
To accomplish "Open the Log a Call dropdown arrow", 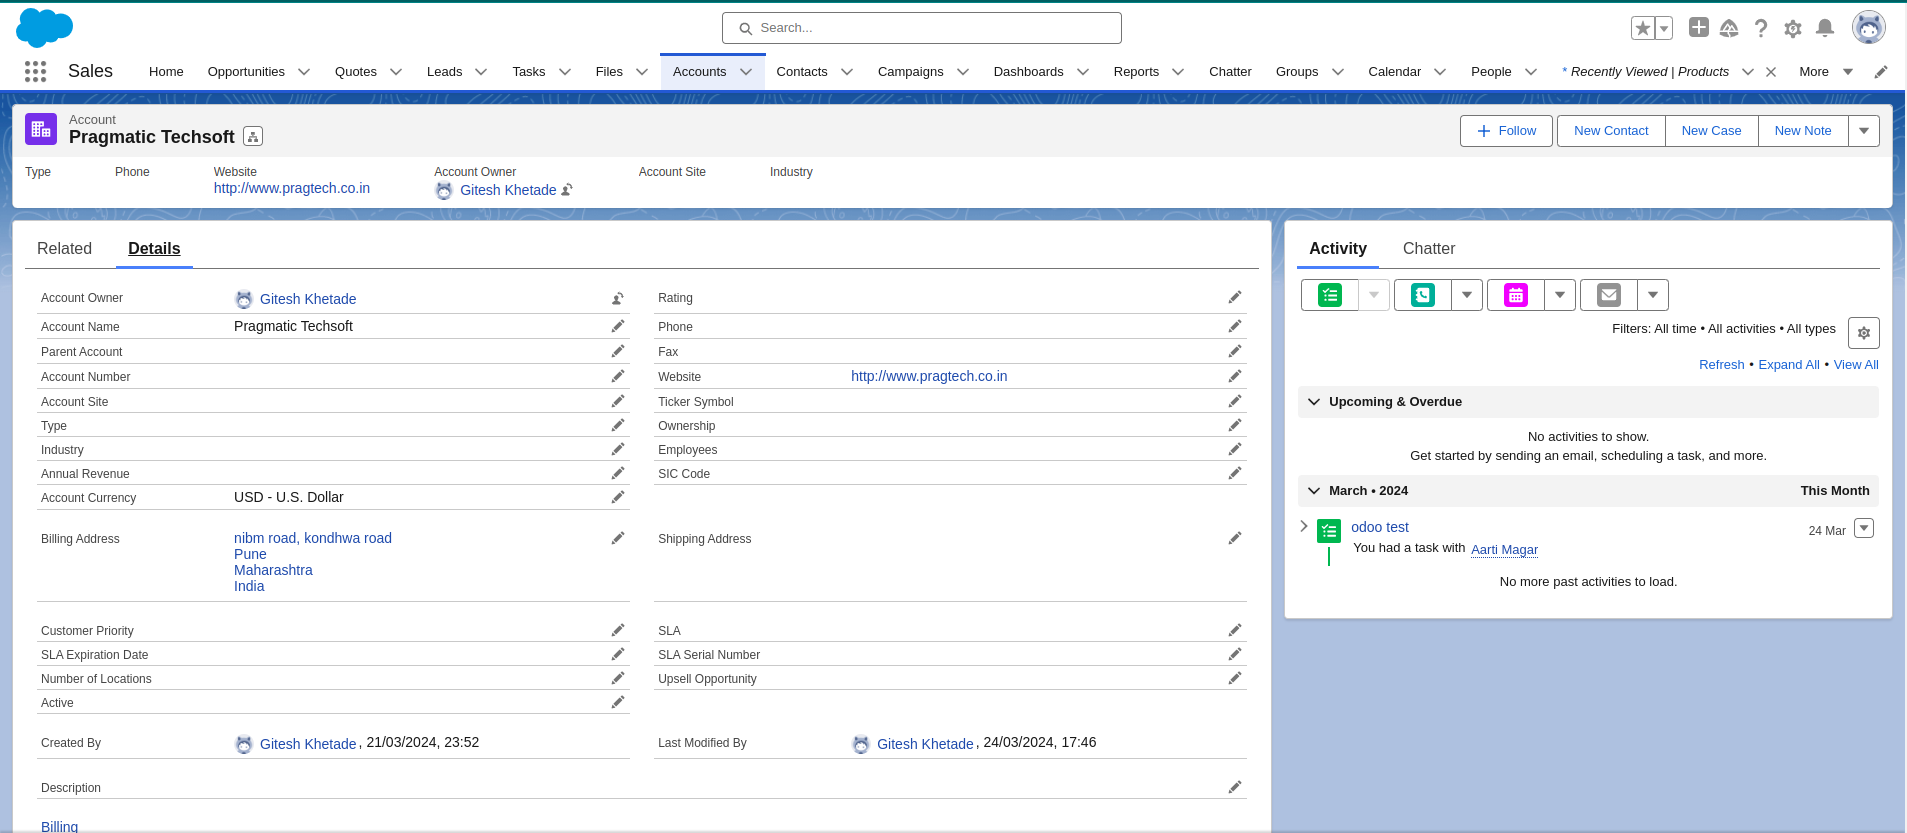I will [x=1467, y=295].
